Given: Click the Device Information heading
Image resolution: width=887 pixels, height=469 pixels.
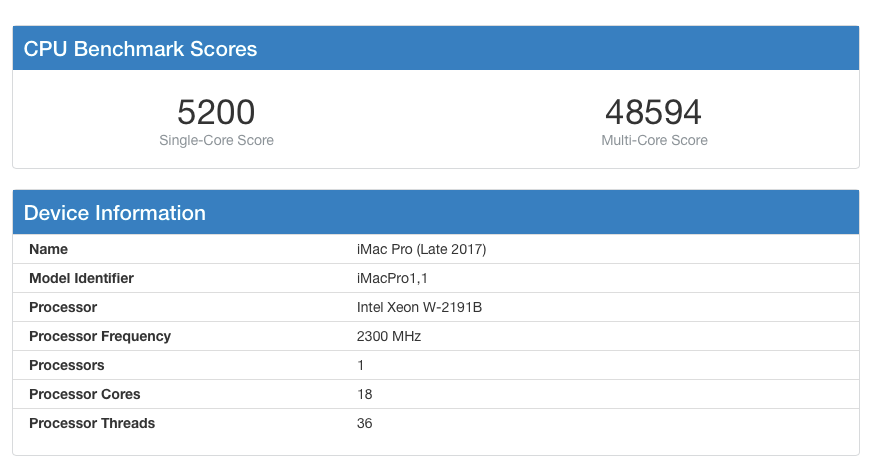Looking at the screenshot, I should click(x=115, y=213).
